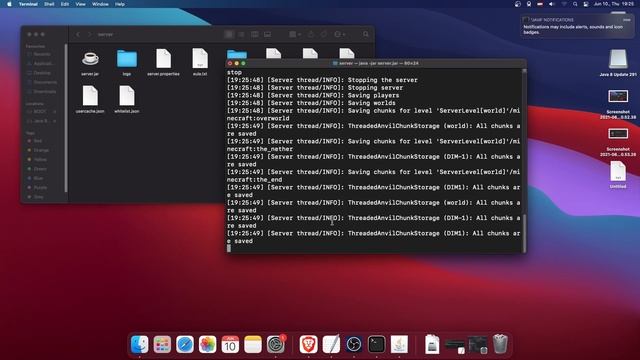Click date and time in menu bar
Screen dimensions: 640x360
pyautogui.click(x=614, y=4)
